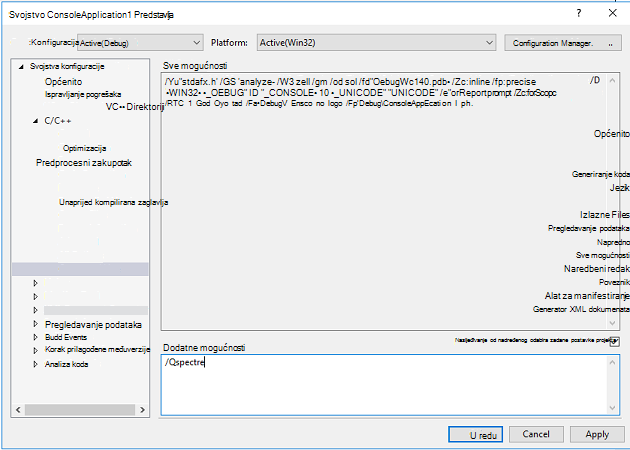Toggle the inherit from parent checkbox
The height and width of the screenshot is (450, 630).
point(615,342)
